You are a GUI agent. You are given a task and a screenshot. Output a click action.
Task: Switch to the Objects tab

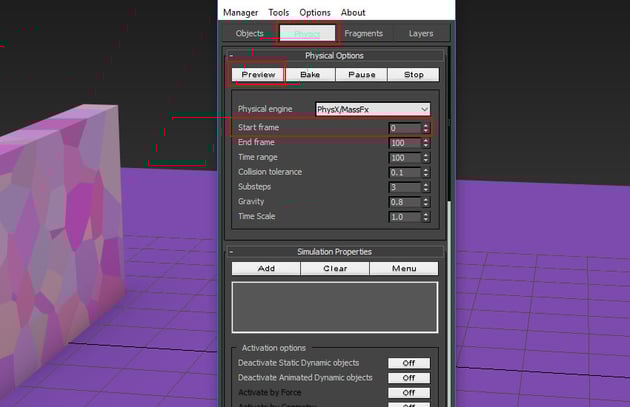(250, 33)
